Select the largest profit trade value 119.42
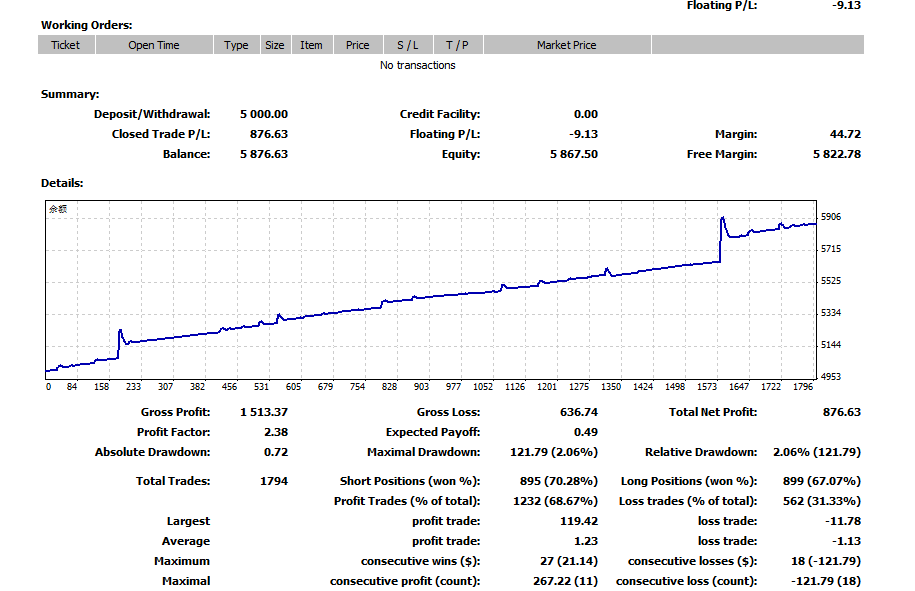The width and height of the screenshot is (915, 591). [580, 521]
